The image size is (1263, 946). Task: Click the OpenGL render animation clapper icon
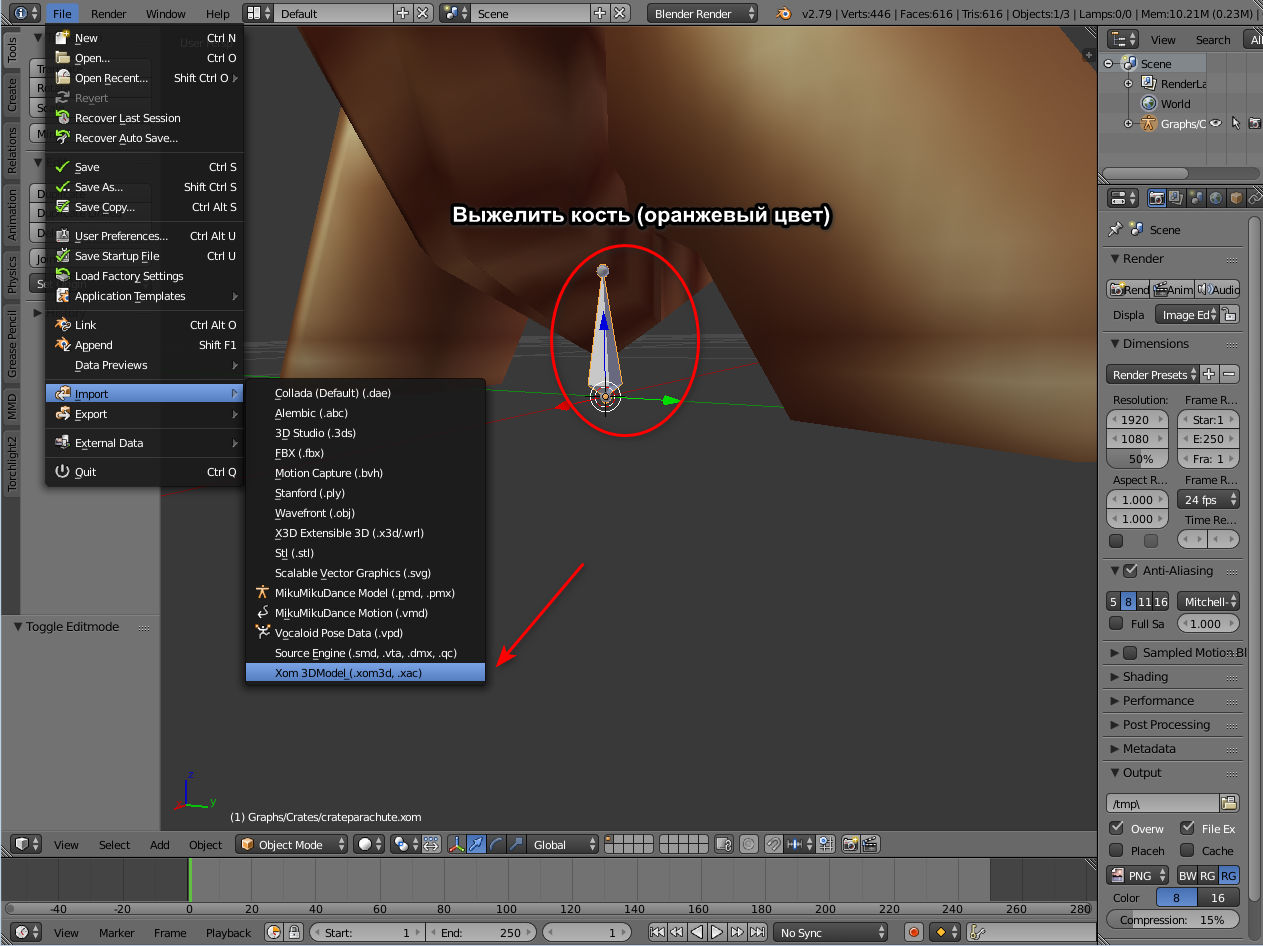click(x=871, y=844)
